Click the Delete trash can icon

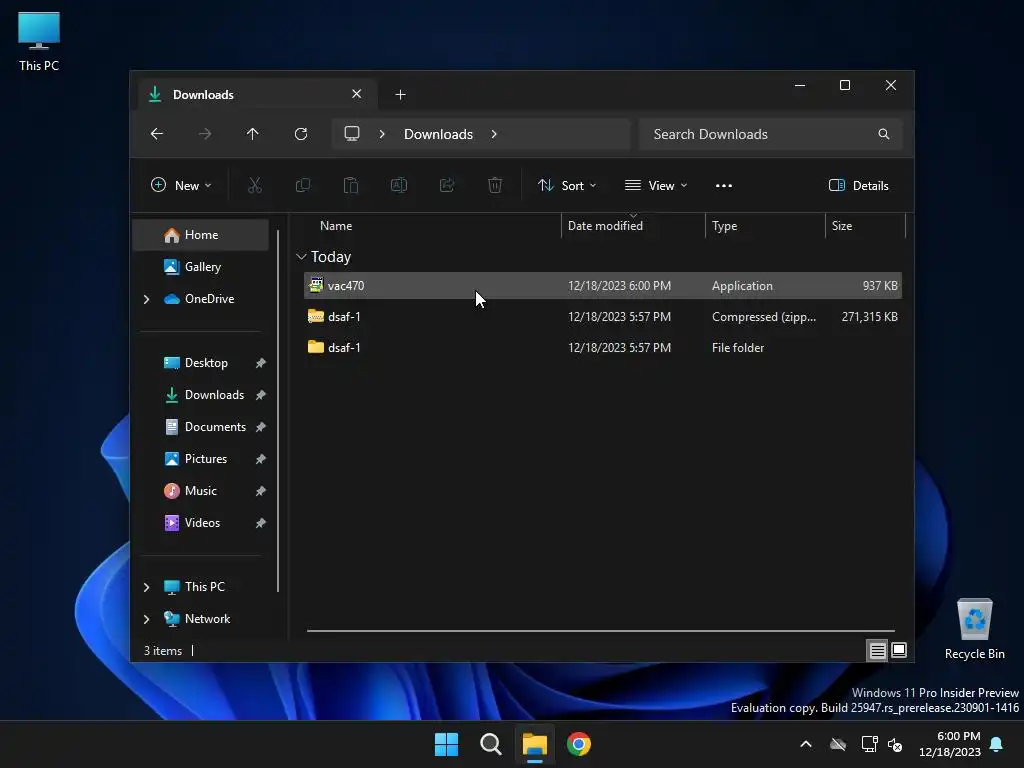click(x=495, y=185)
